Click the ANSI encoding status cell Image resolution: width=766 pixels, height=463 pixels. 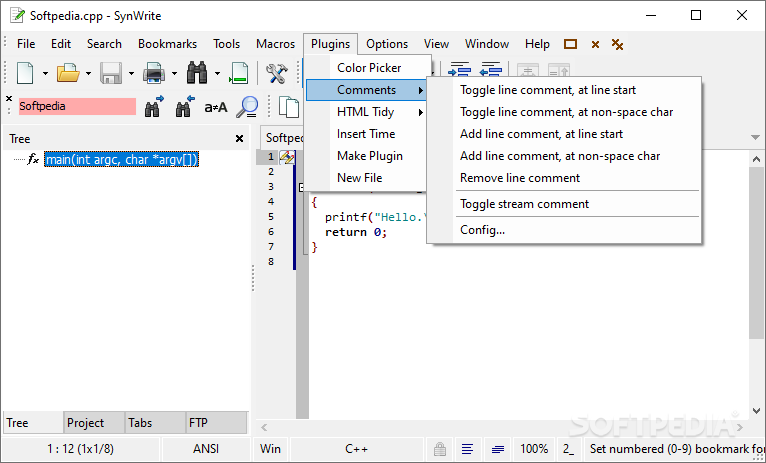(x=206, y=448)
